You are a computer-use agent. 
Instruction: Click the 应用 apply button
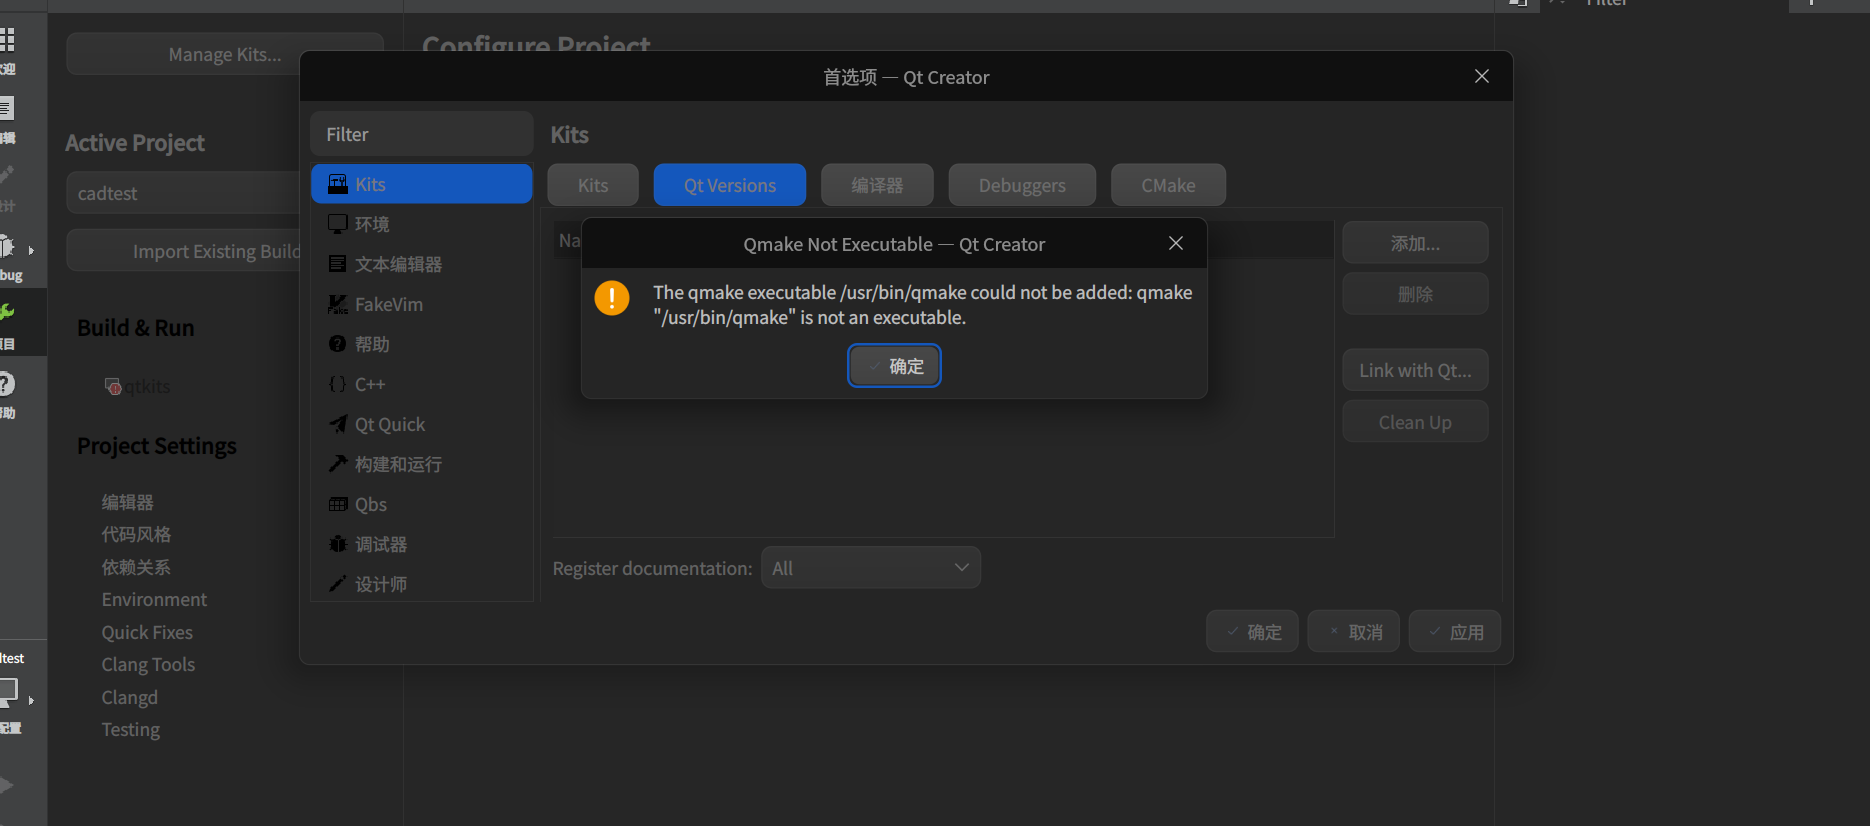coord(1455,632)
